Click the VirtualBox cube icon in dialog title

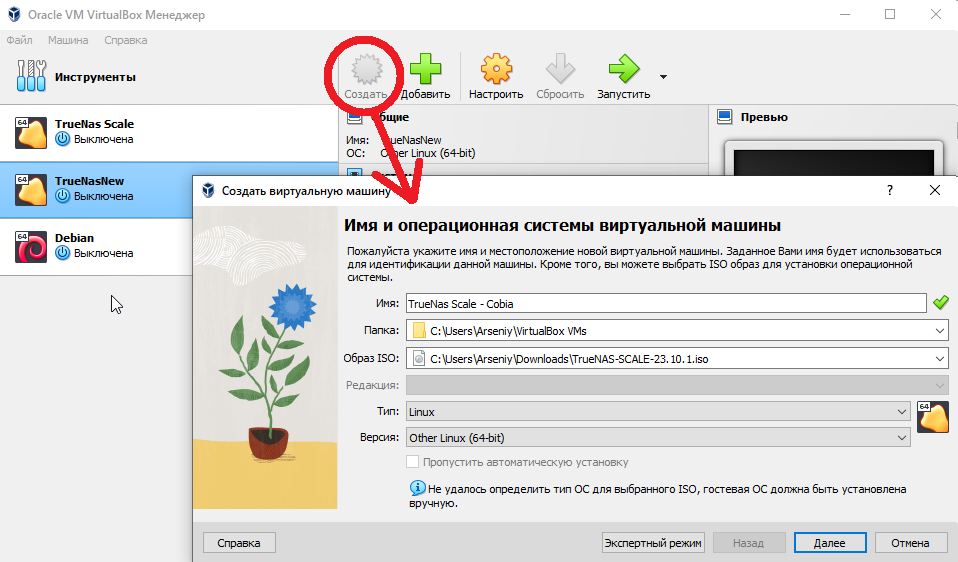(x=208, y=190)
